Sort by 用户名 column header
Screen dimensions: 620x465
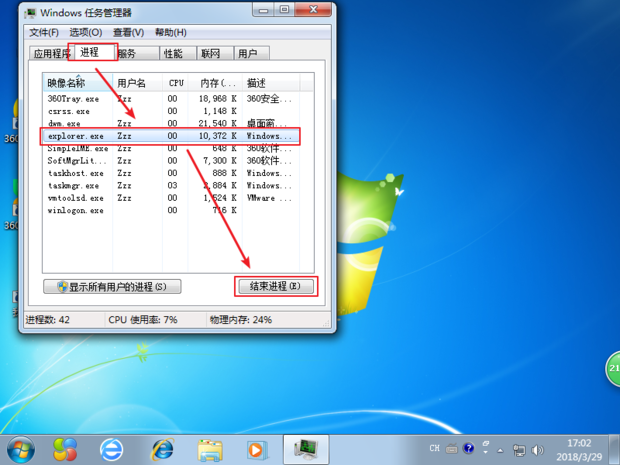(x=137, y=83)
